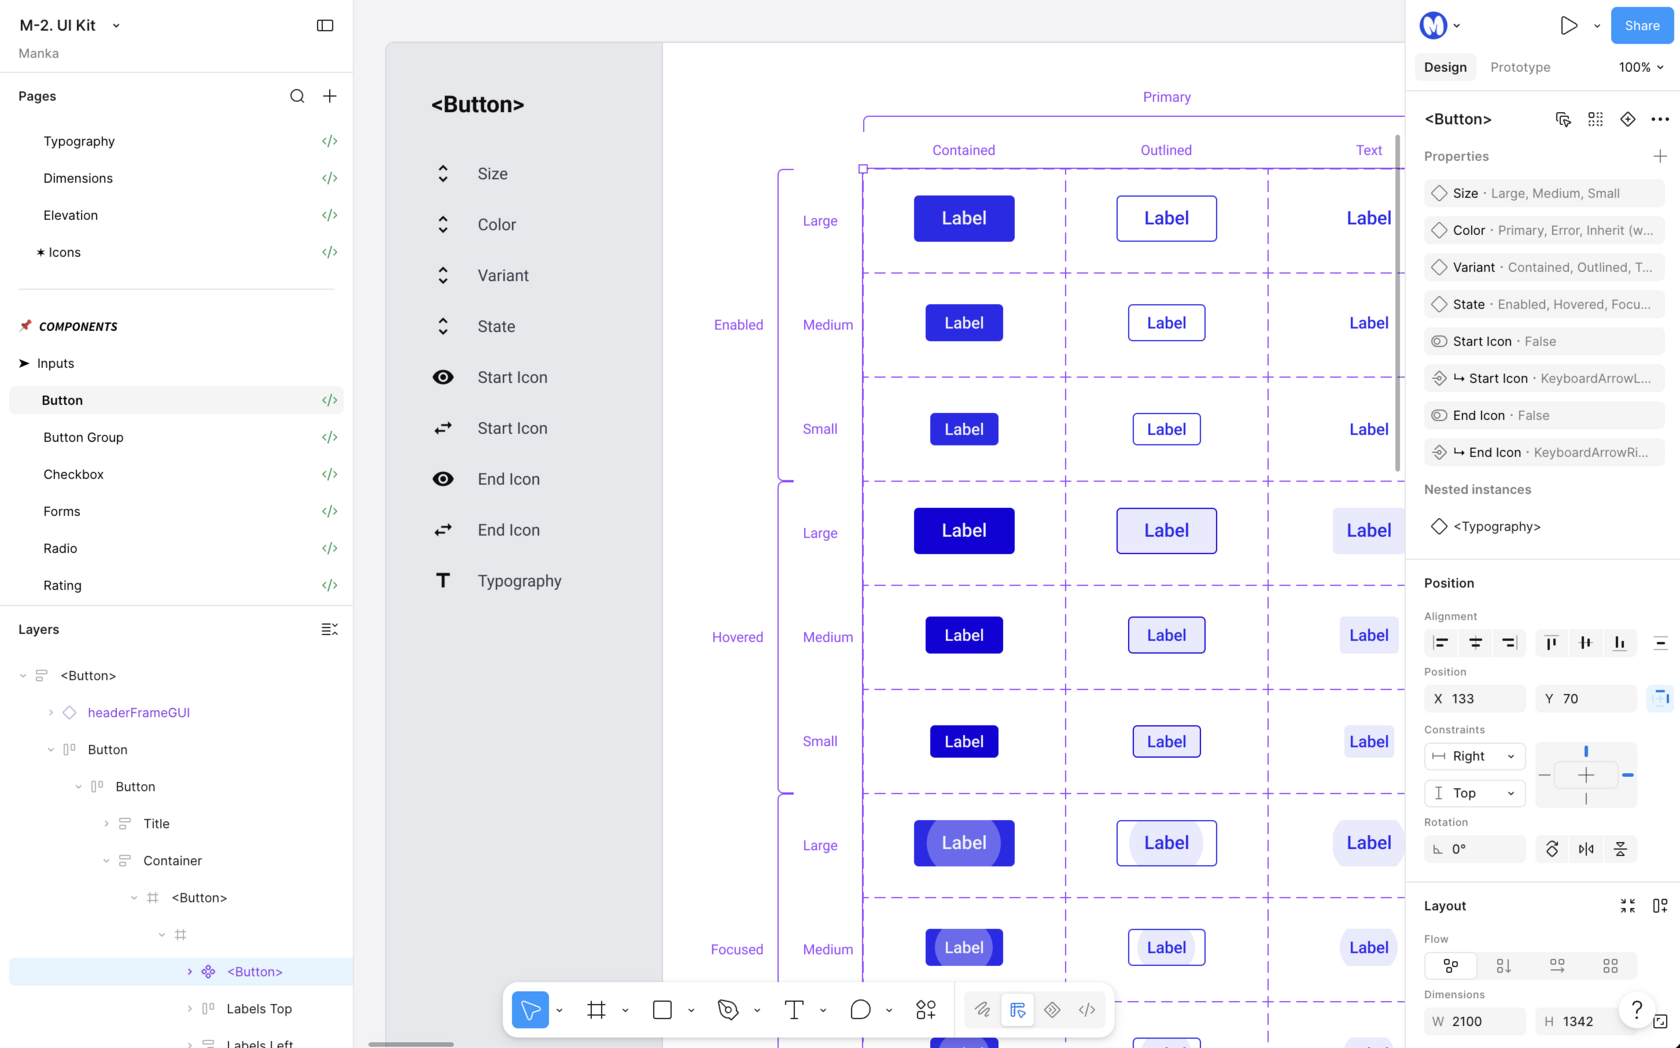Open the more options ellipsis for <Button>
1680x1048 pixels.
pyautogui.click(x=1660, y=119)
